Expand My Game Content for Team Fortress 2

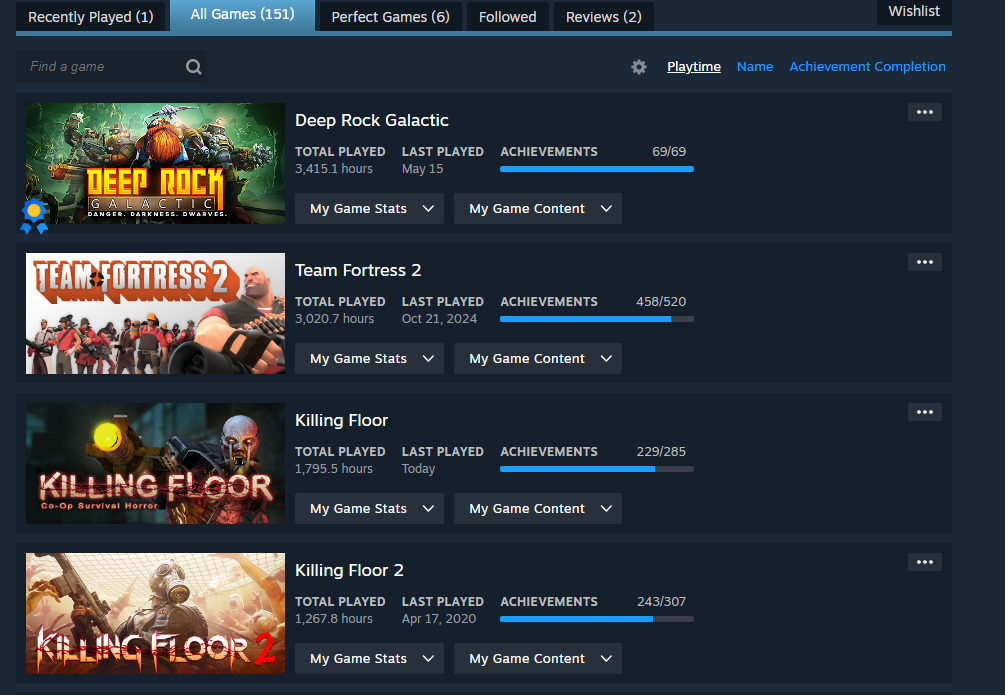tap(538, 358)
